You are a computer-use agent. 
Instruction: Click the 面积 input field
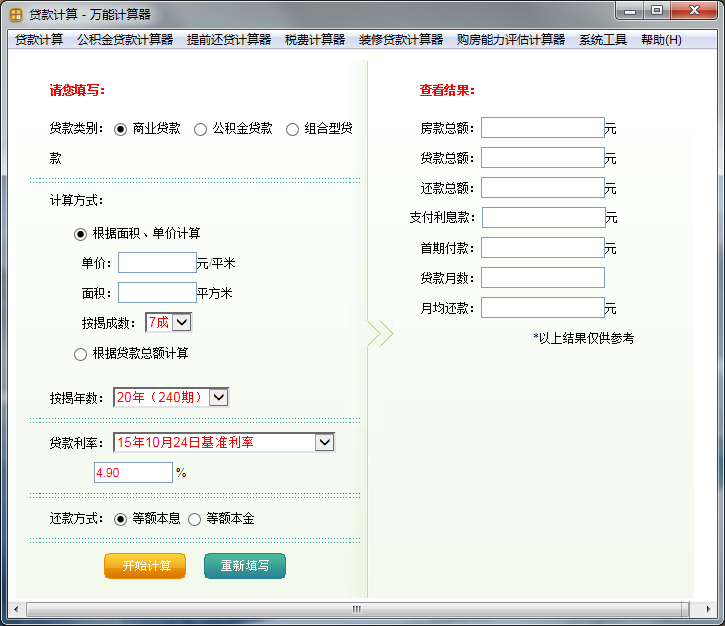pos(157,293)
